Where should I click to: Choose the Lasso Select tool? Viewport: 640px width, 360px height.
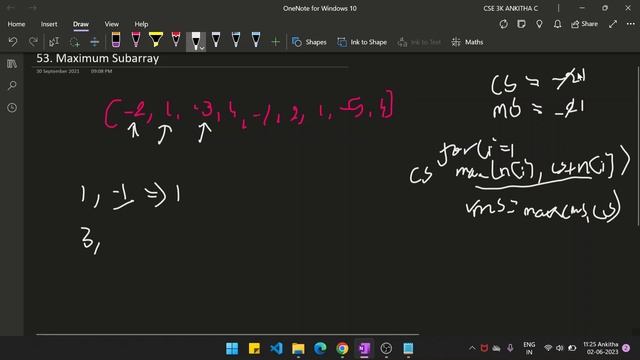[x=74, y=42]
